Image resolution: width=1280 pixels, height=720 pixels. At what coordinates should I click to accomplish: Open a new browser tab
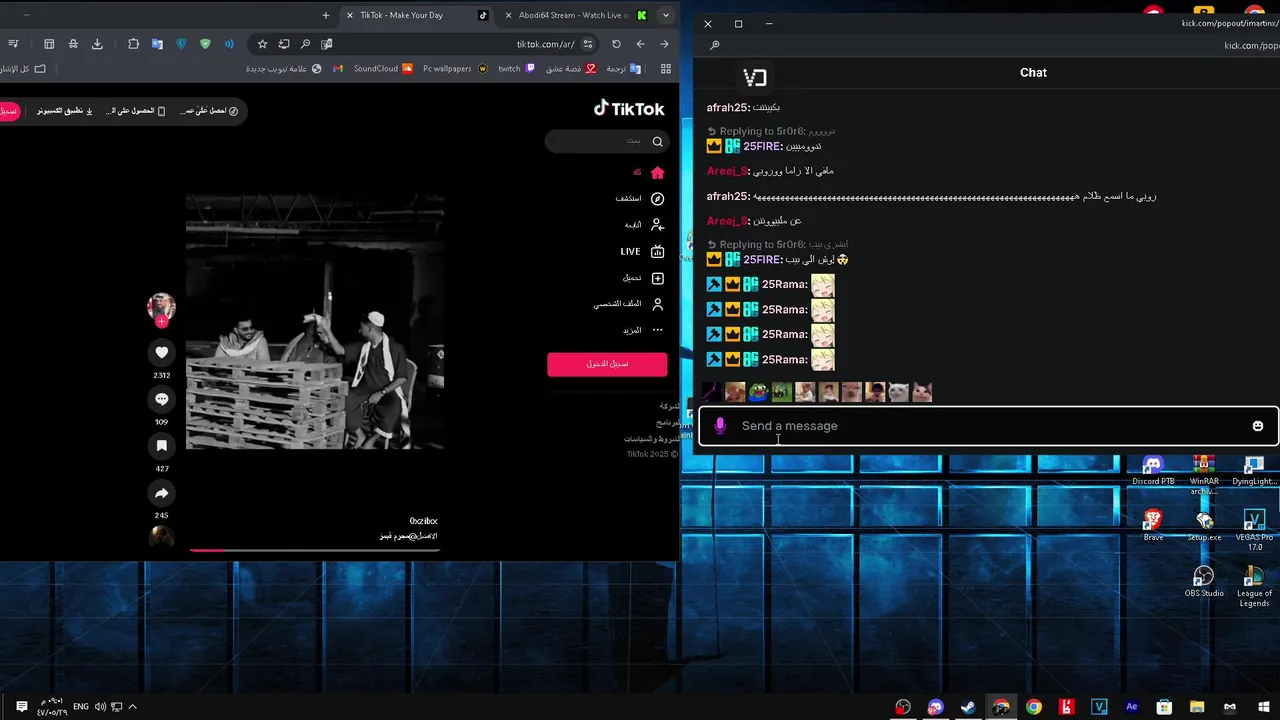pyautogui.click(x=326, y=15)
